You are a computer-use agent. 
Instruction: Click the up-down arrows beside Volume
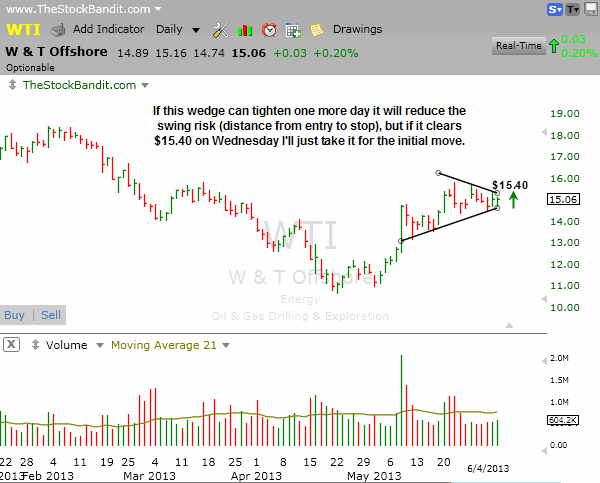(35, 344)
